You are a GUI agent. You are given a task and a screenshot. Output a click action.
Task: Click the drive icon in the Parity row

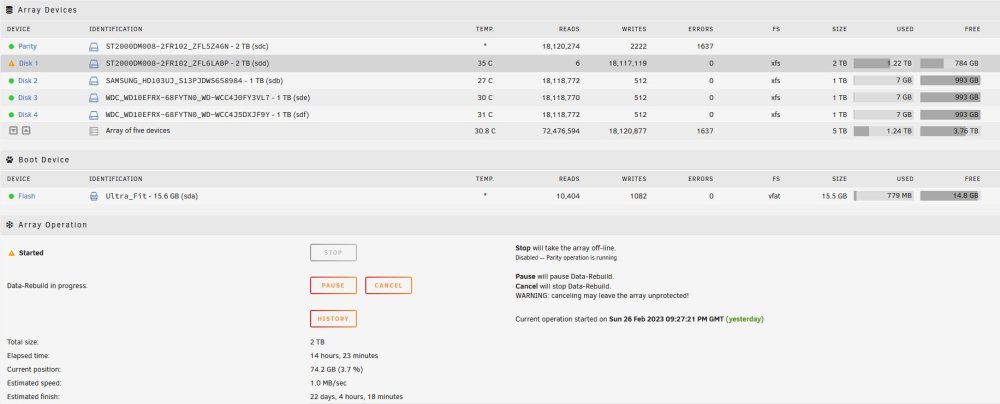(x=94, y=47)
